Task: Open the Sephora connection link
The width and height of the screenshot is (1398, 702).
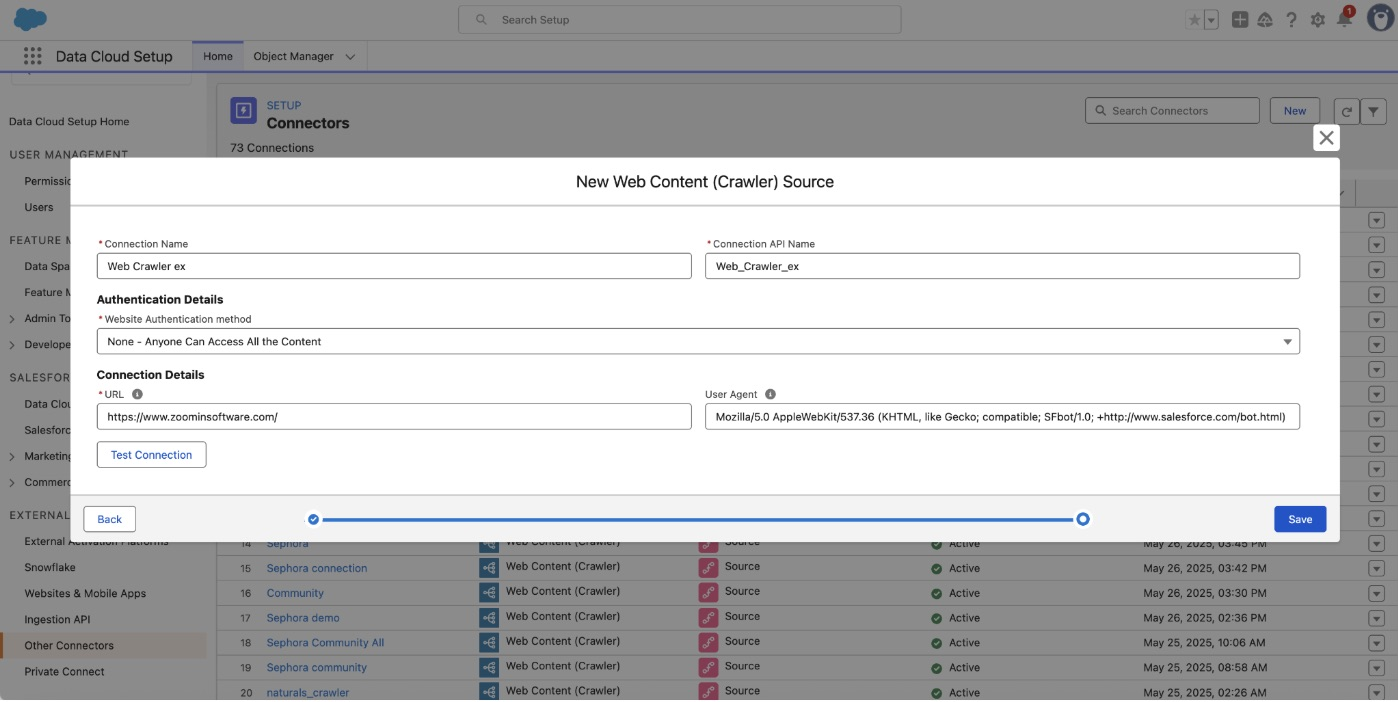Action: 317,568
